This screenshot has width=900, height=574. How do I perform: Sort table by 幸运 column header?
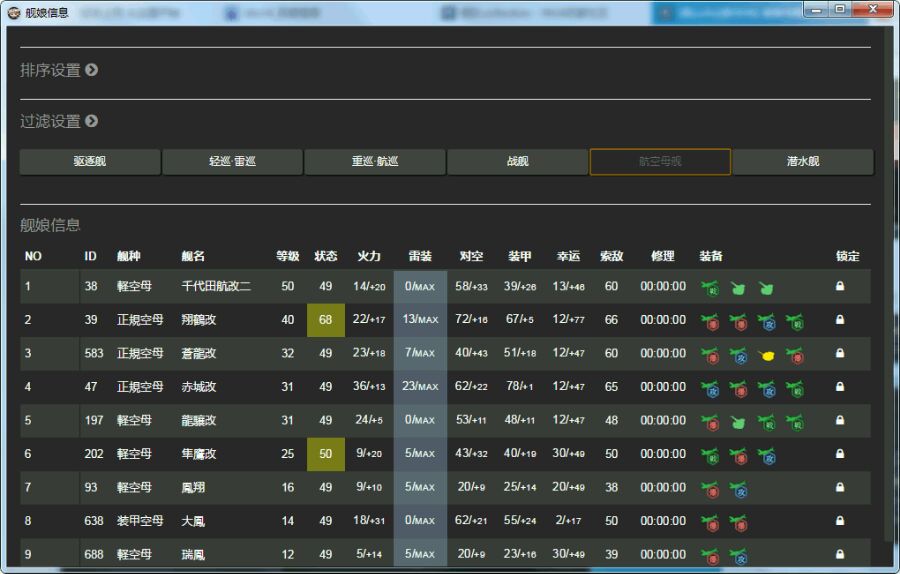tap(568, 256)
